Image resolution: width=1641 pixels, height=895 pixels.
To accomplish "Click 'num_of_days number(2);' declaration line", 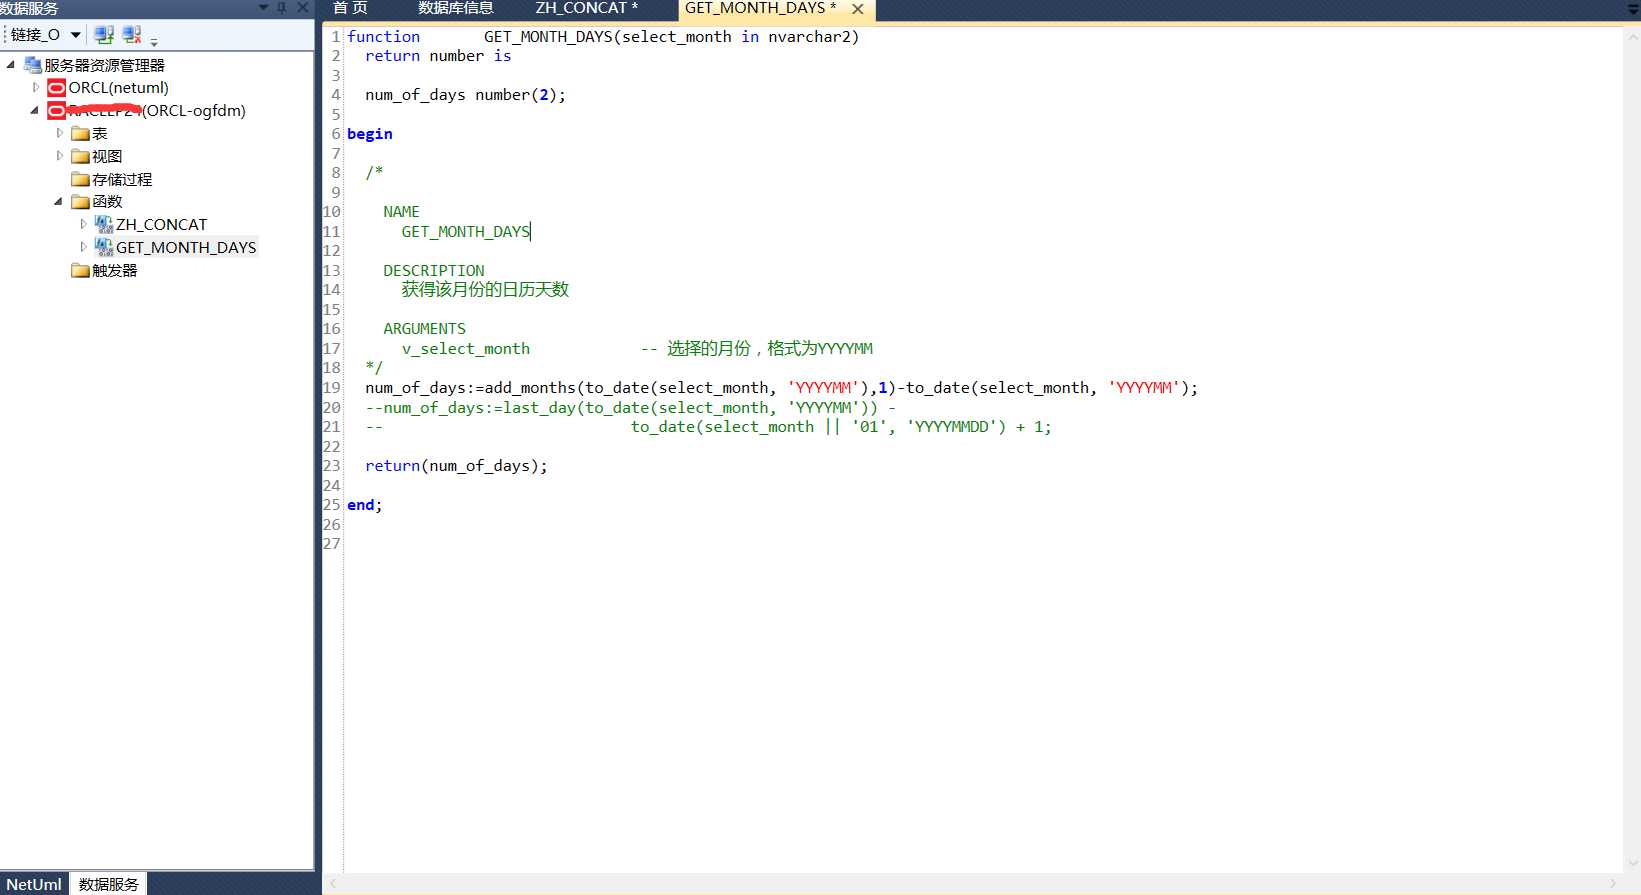I will click(x=466, y=95).
